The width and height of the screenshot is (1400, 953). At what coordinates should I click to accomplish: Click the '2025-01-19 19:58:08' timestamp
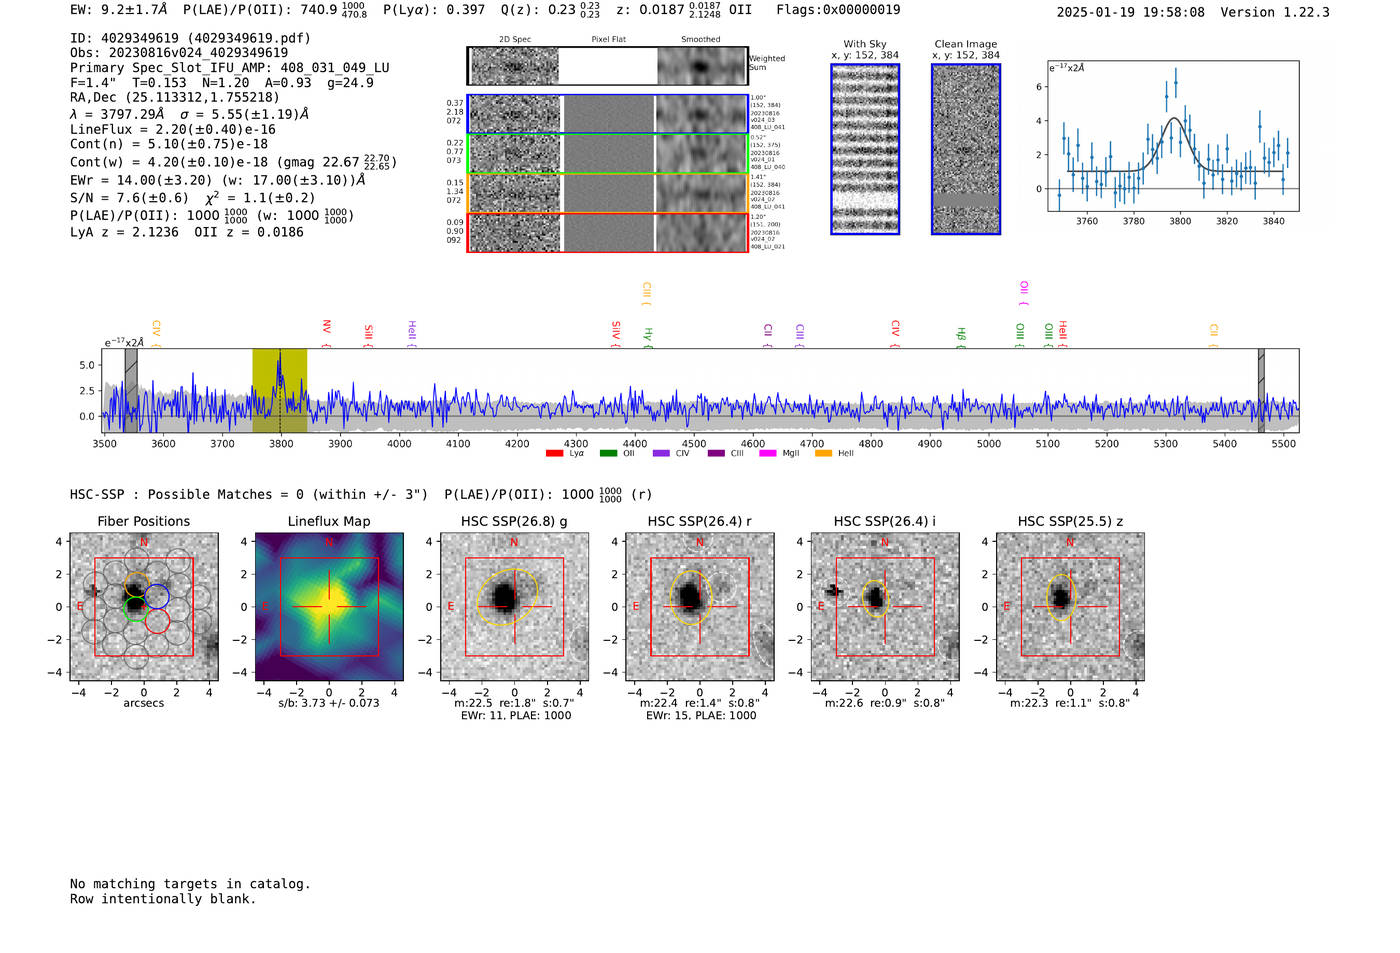pos(1131,12)
